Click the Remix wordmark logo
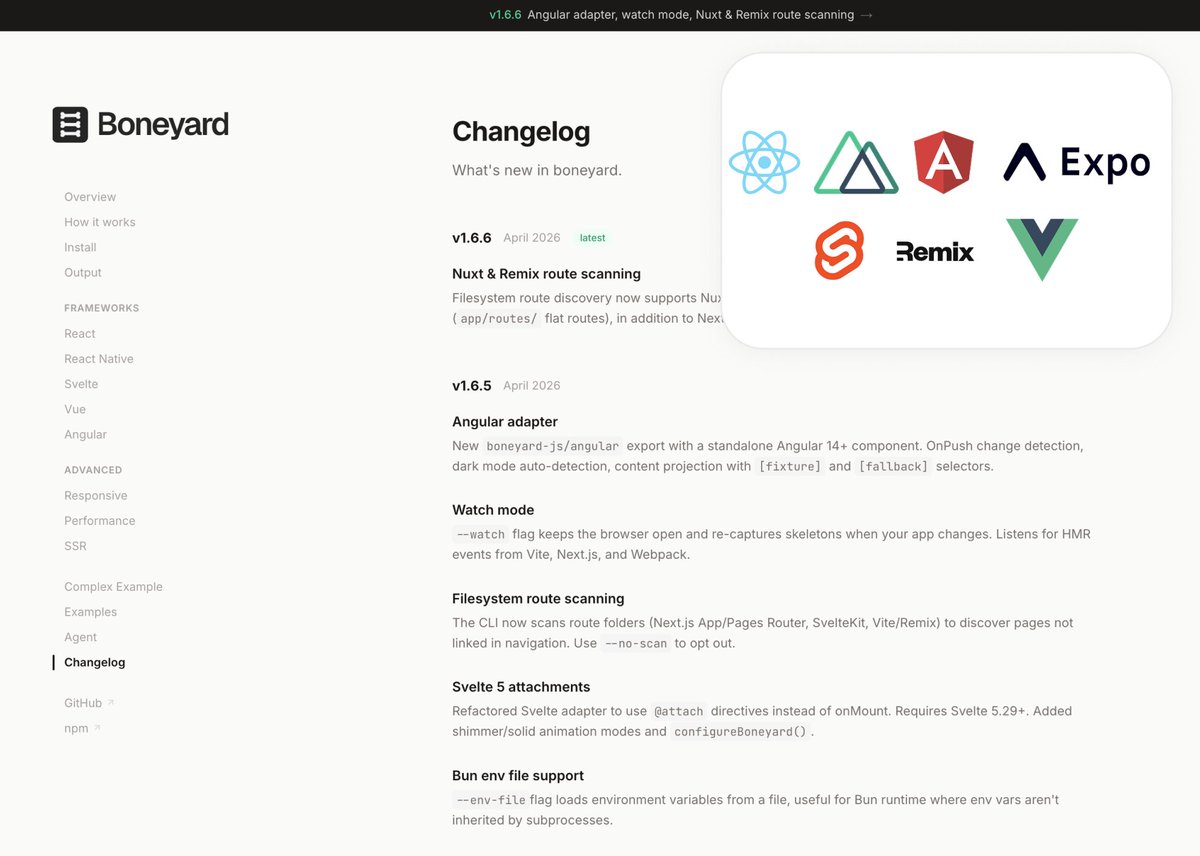The width and height of the screenshot is (1200, 856). click(935, 251)
